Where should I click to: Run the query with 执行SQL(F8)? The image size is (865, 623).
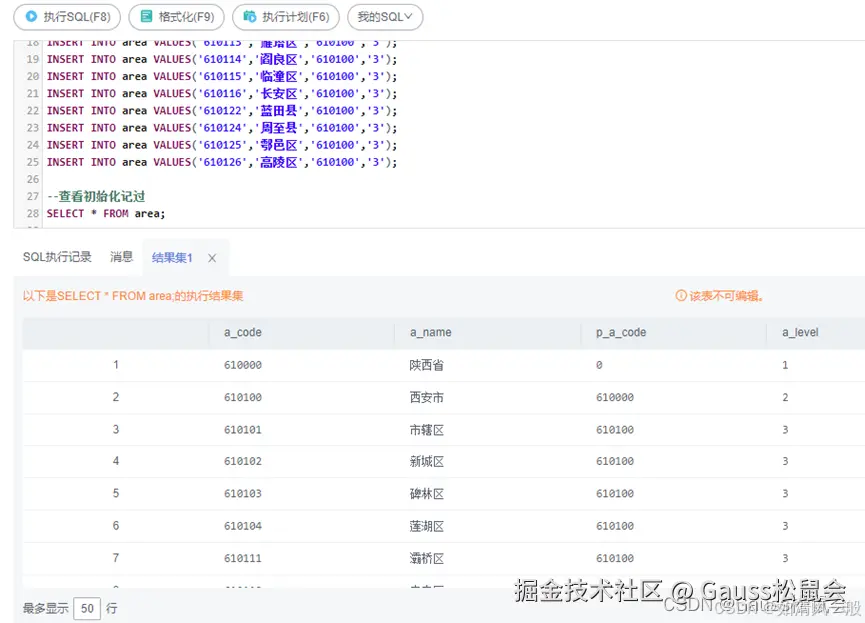(66, 17)
